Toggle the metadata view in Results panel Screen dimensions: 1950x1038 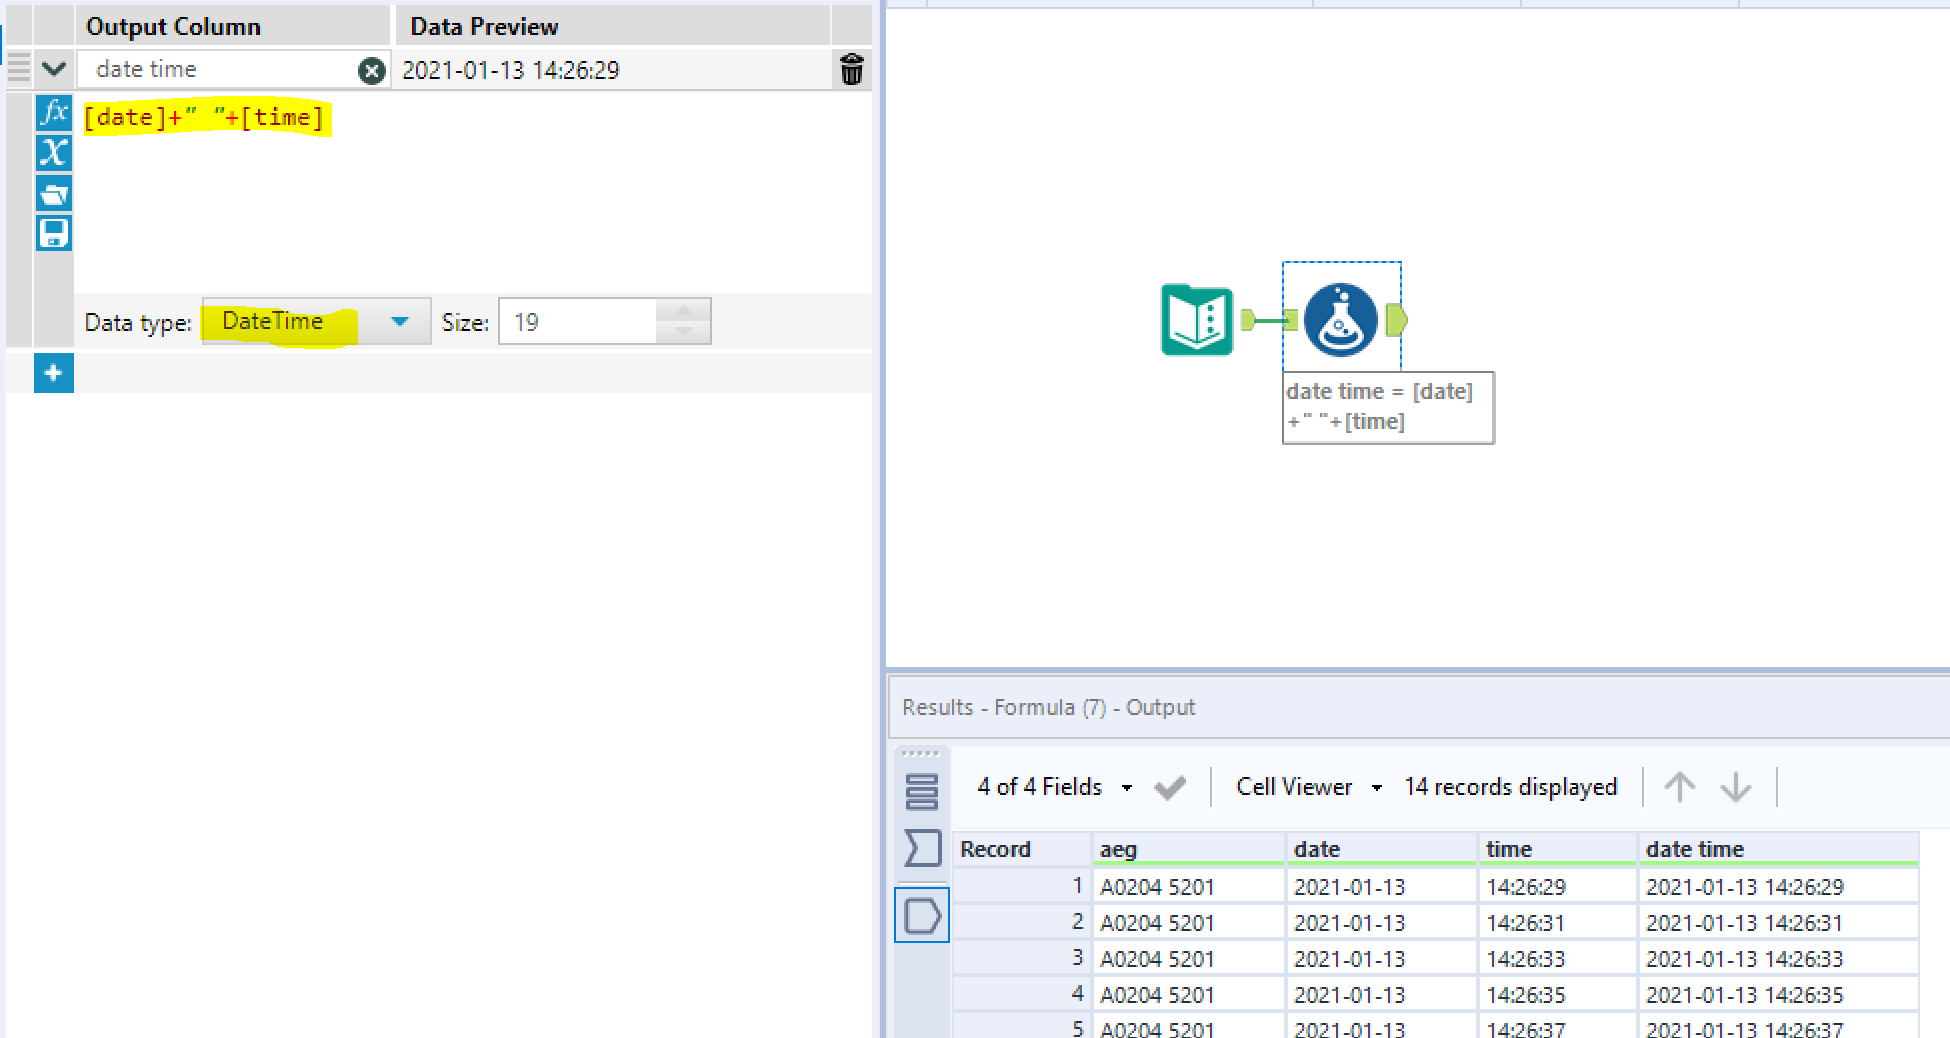pyautogui.click(x=921, y=848)
